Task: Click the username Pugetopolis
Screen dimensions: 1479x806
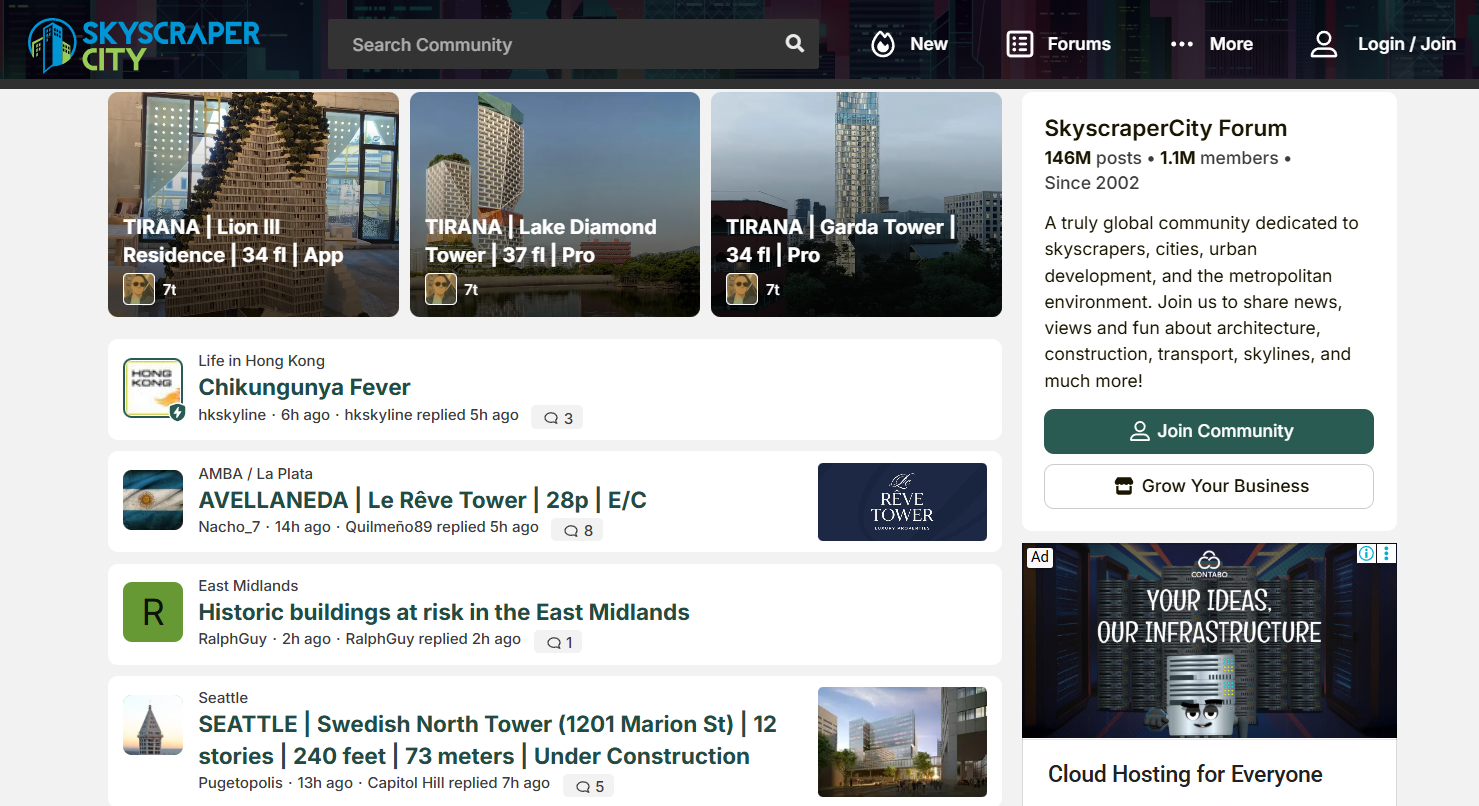Action: [x=240, y=783]
